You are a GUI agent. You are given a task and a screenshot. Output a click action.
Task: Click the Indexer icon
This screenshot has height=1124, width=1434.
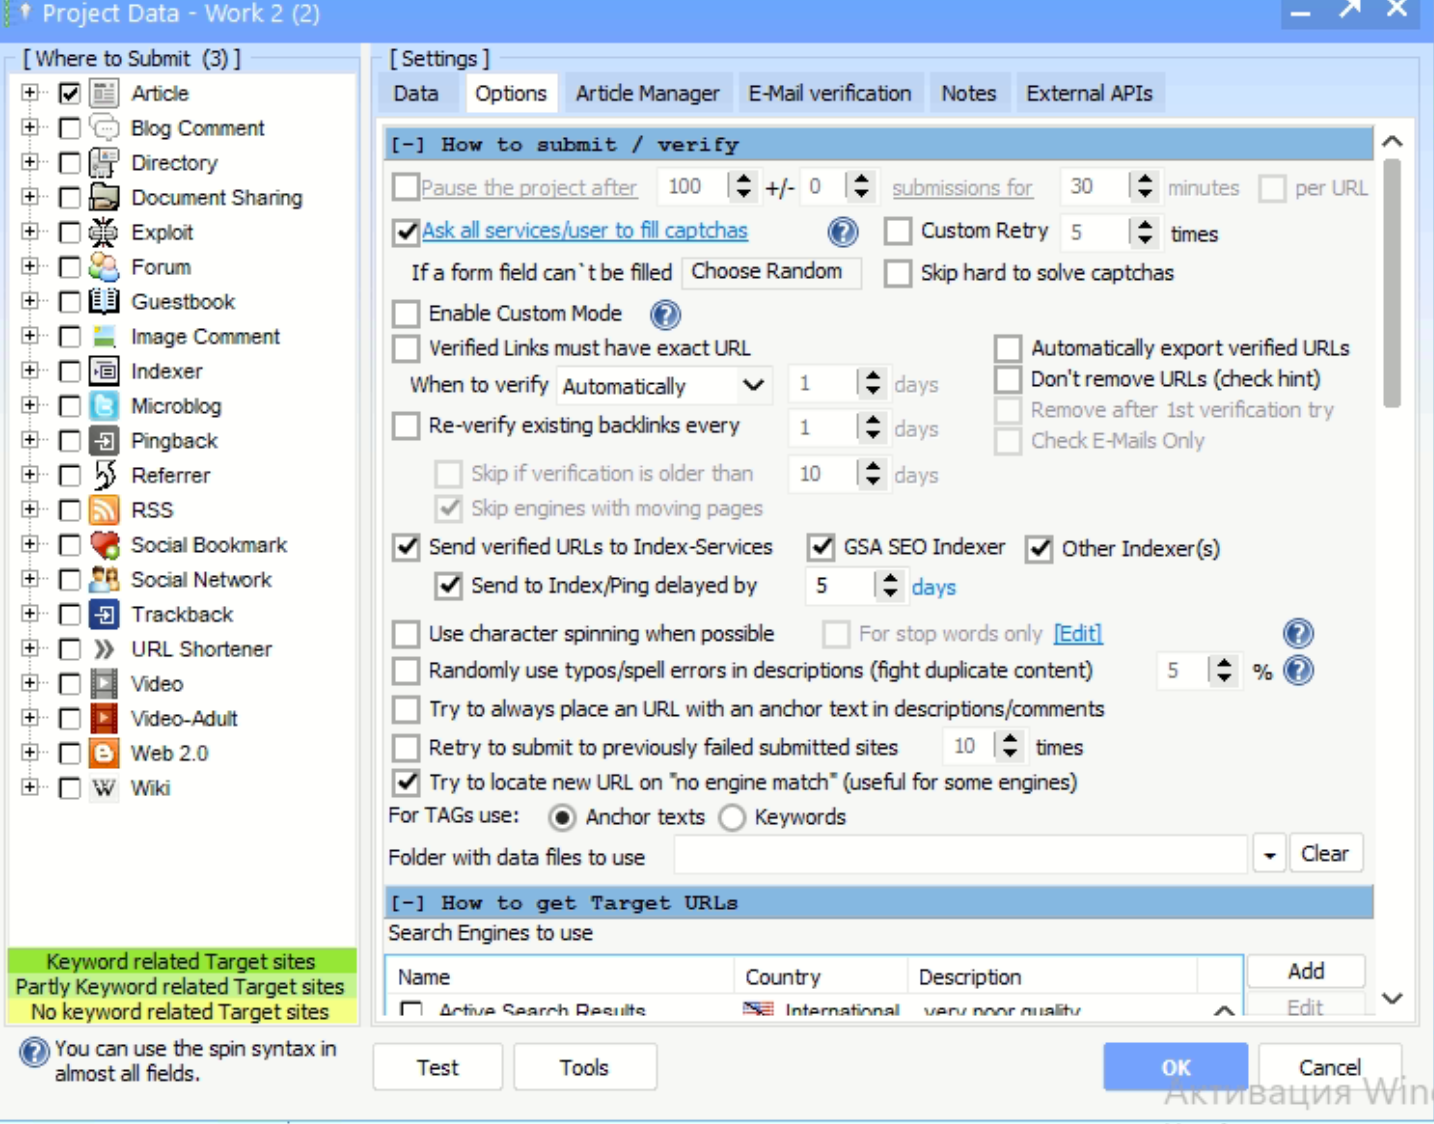click(x=104, y=371)
